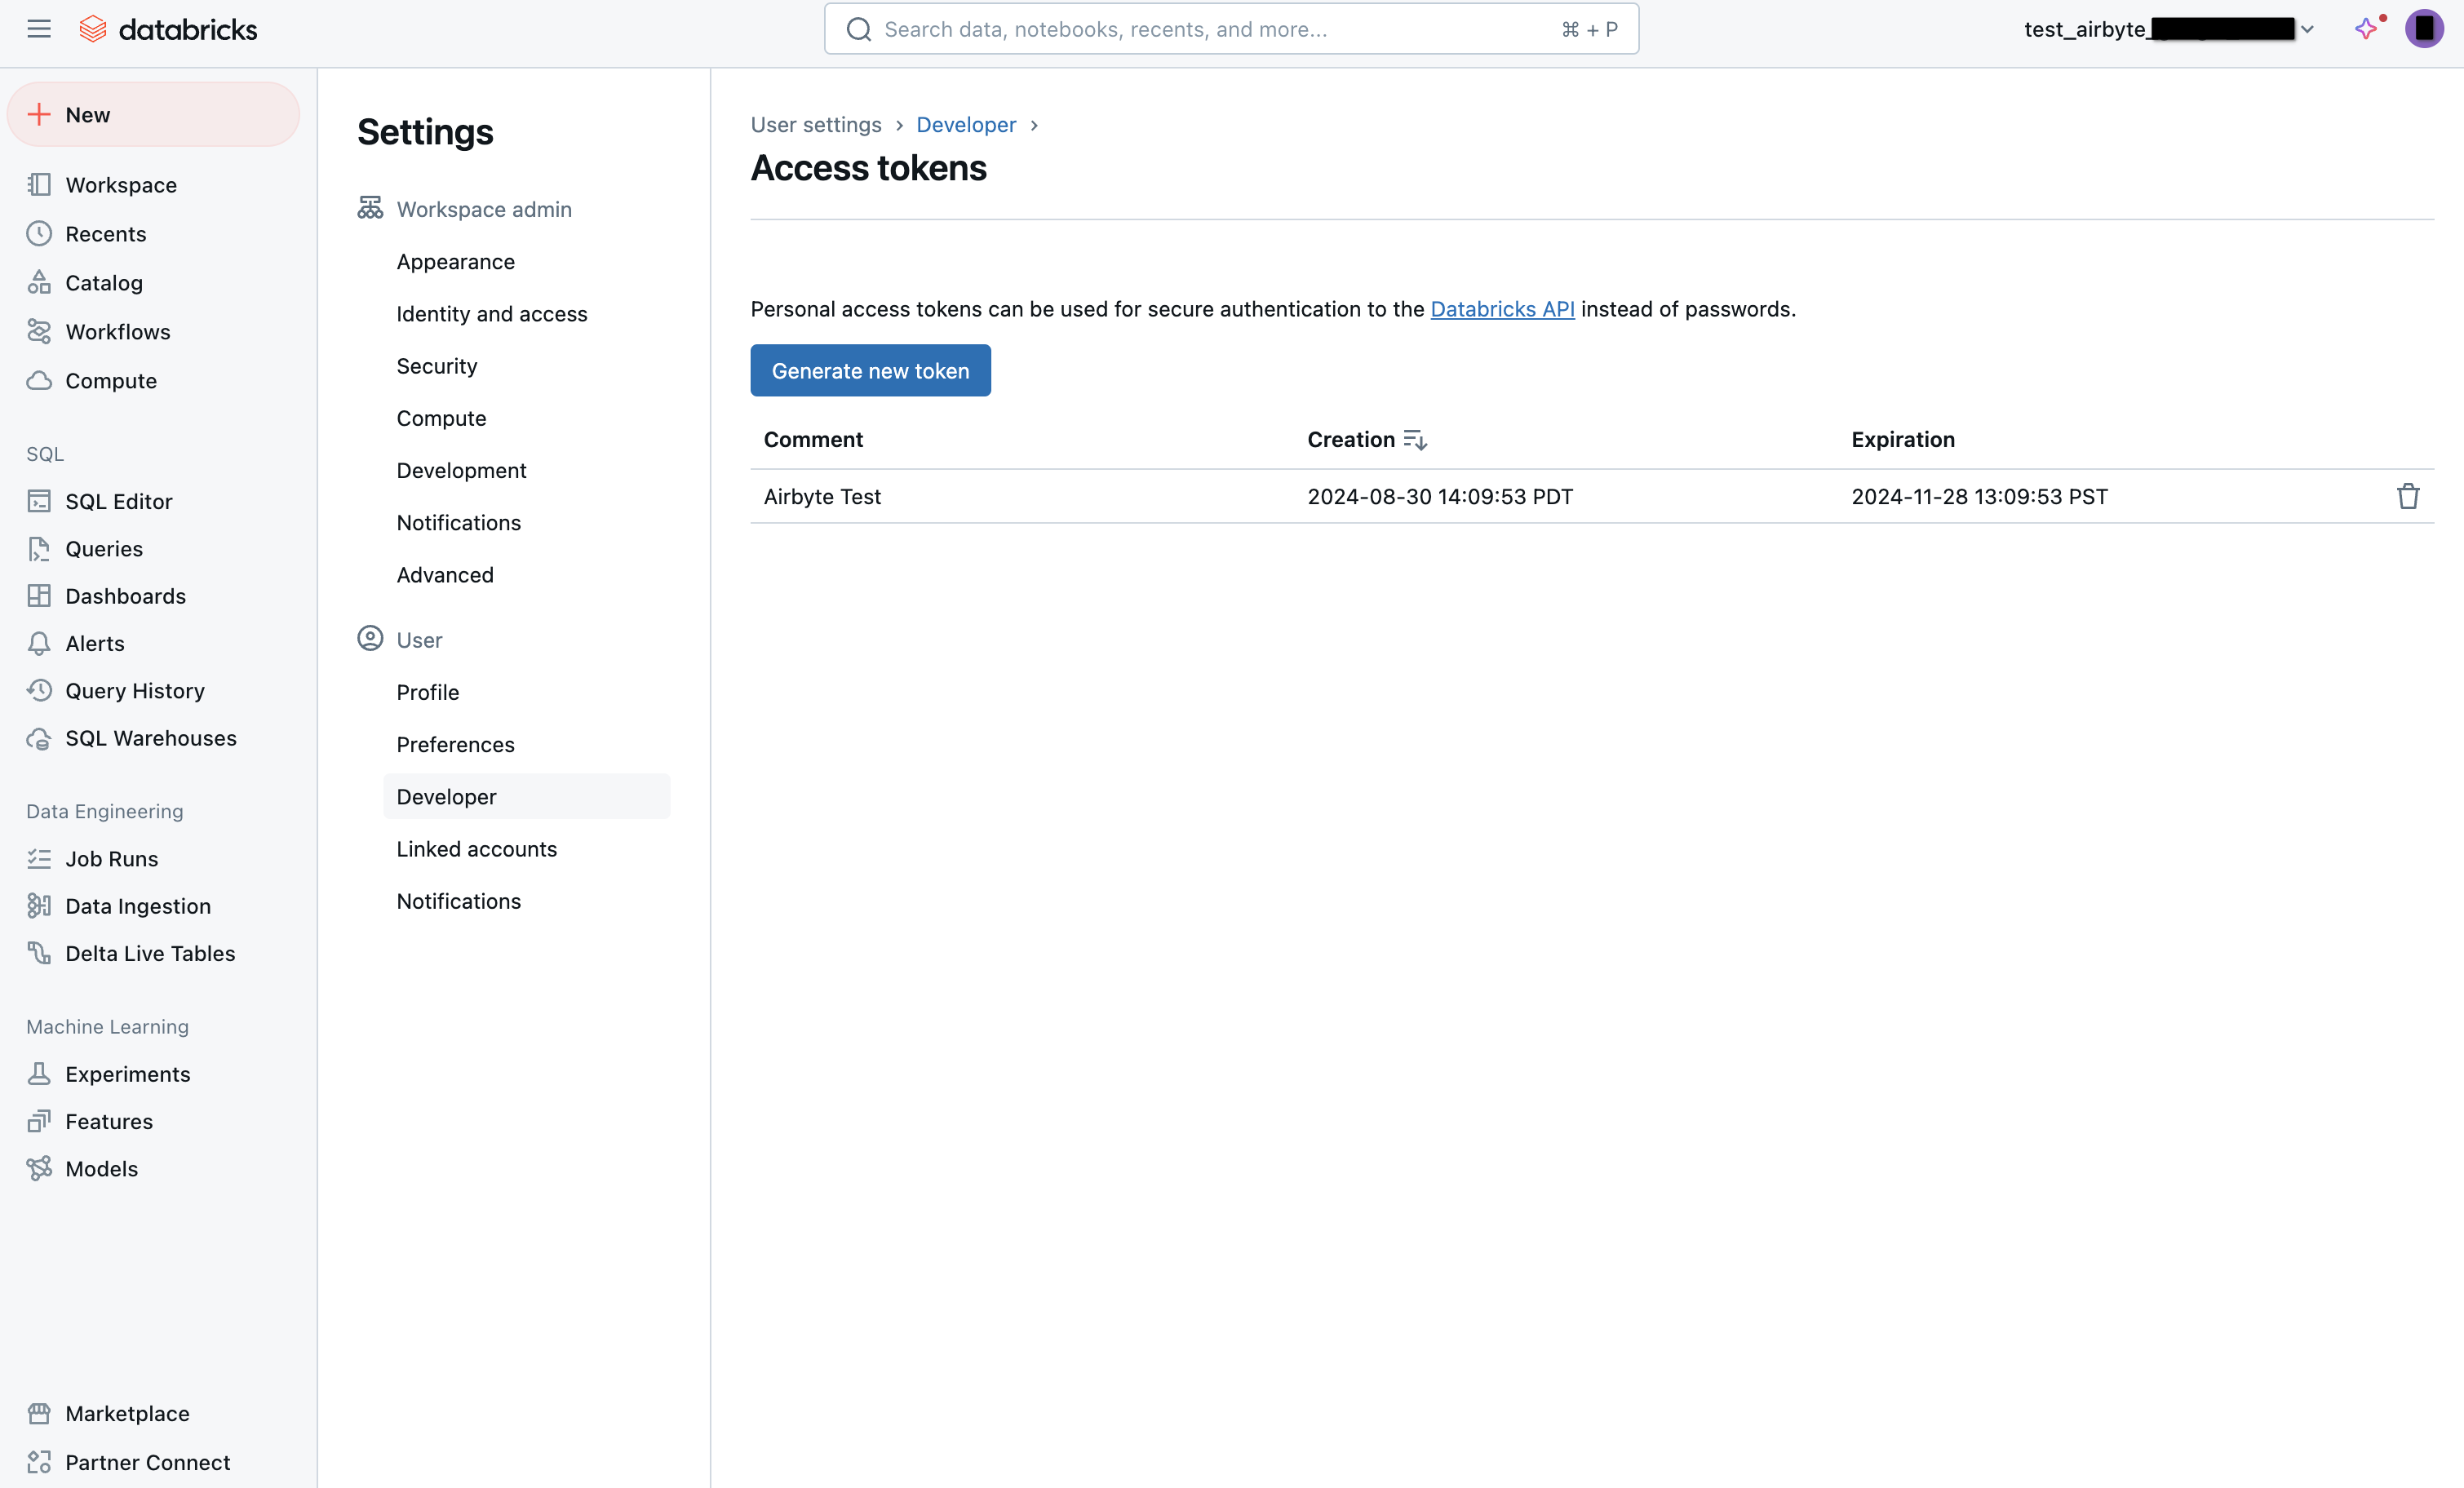
Task: Open the Catalog sidebar icon
Action: [x=39, y=283]
